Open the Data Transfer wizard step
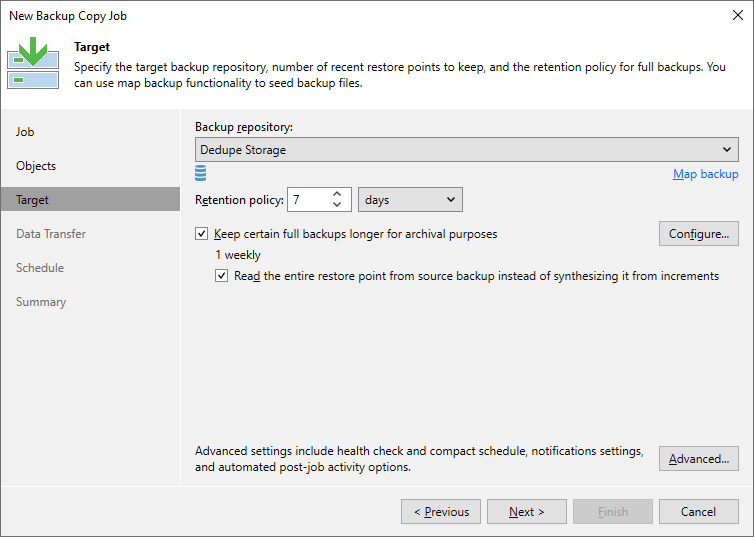 click(51, 234)
